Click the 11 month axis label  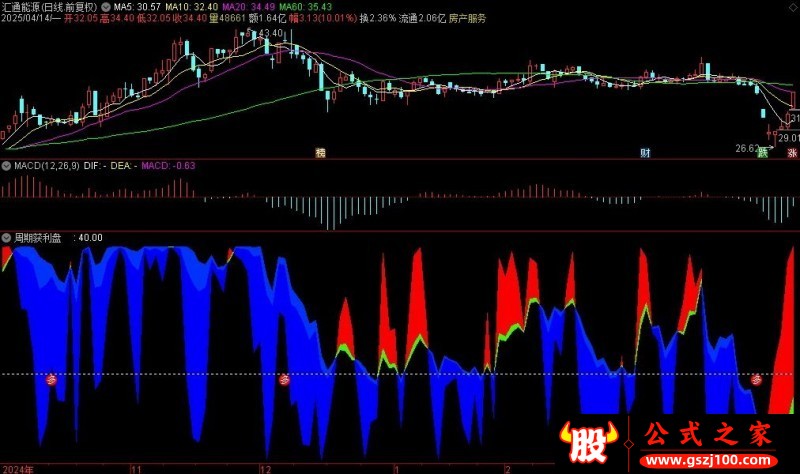pyautogui.click(x=136, y=469)
